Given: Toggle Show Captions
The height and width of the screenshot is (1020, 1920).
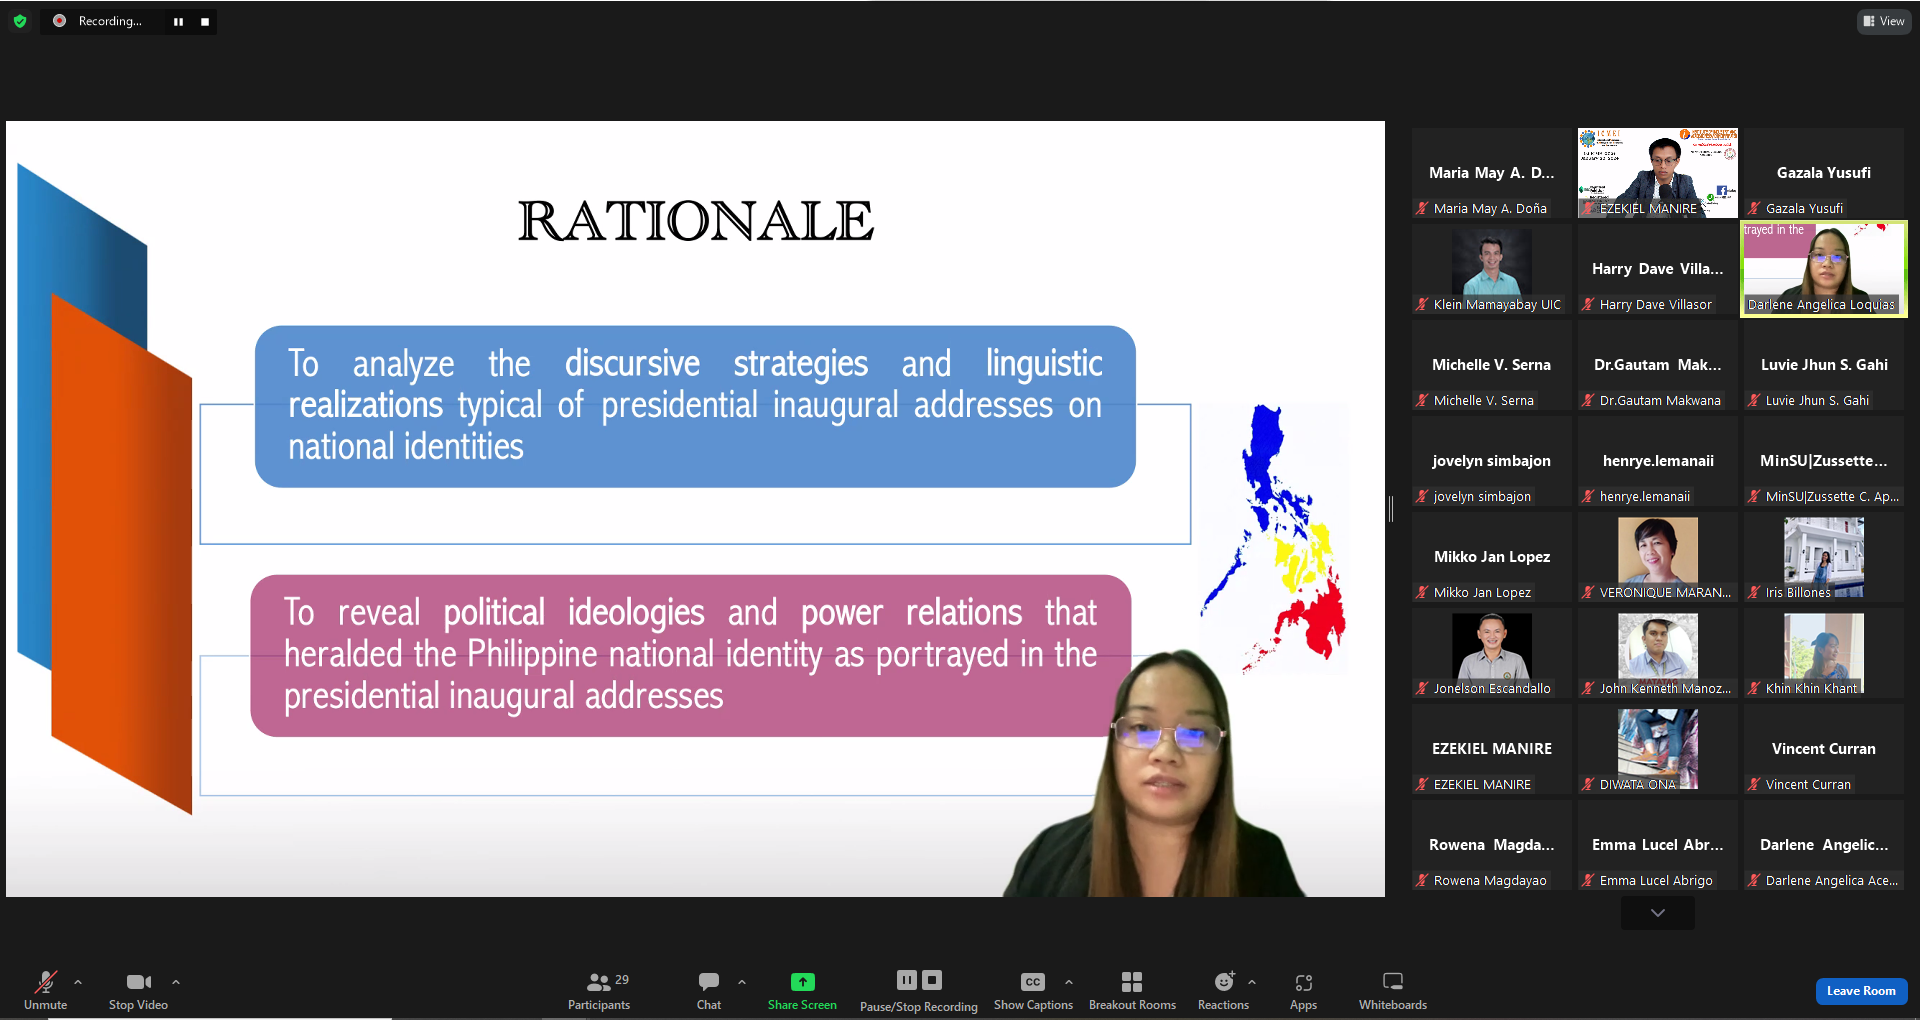Looking at the screenshot, I should pyautogui.click(x=1033, y=990).
